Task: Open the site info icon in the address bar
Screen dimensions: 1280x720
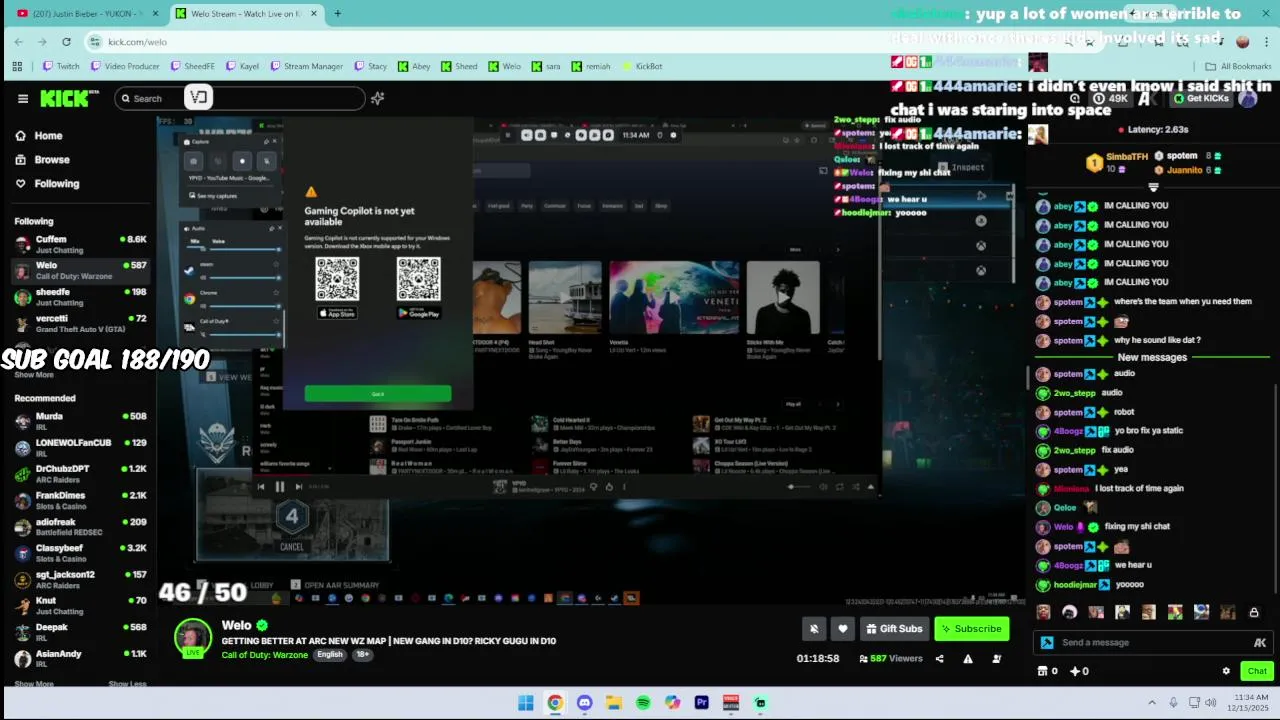Action: coord(95,42)
